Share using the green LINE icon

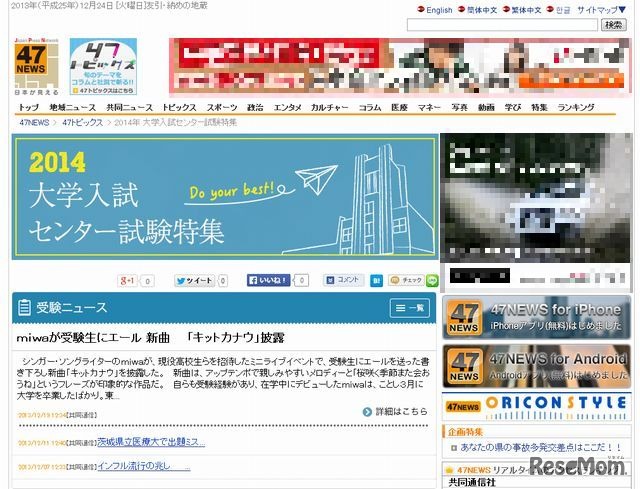(x=432, y=280)
